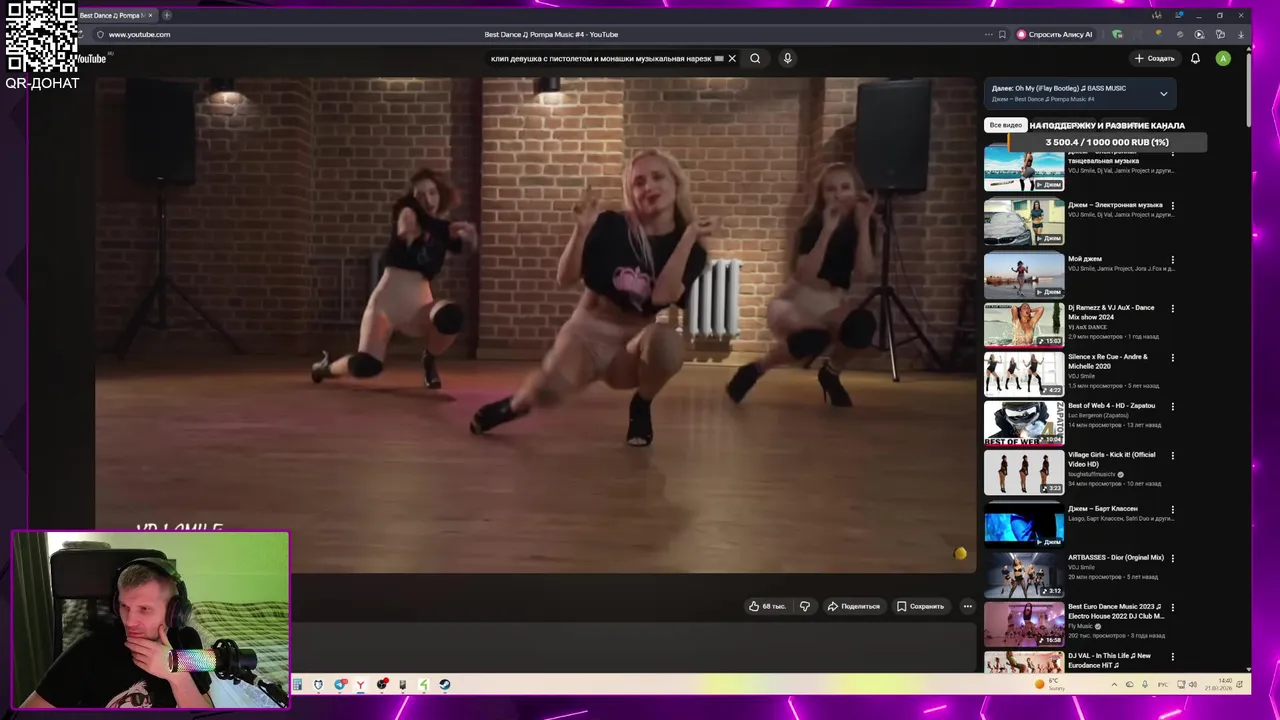The width and height of the screenshot is (1280, 720).
Task: Close the Best Dance Pompa Music tab
Action: tap(150, 15)
